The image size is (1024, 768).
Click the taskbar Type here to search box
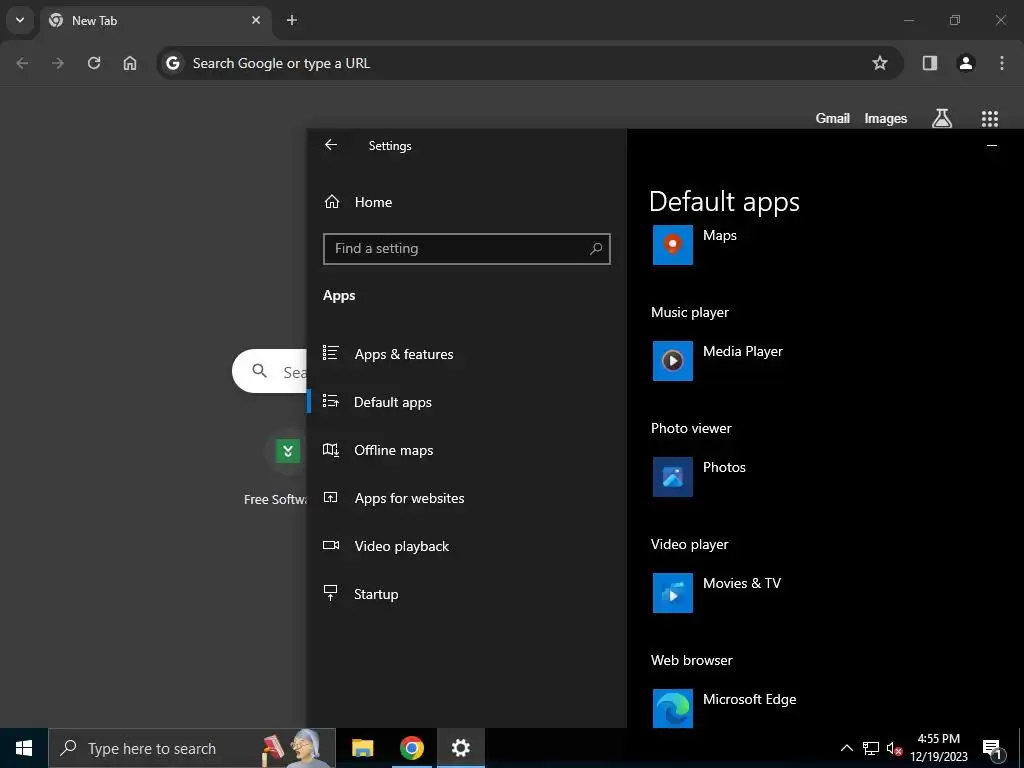[x=192, y=748]
